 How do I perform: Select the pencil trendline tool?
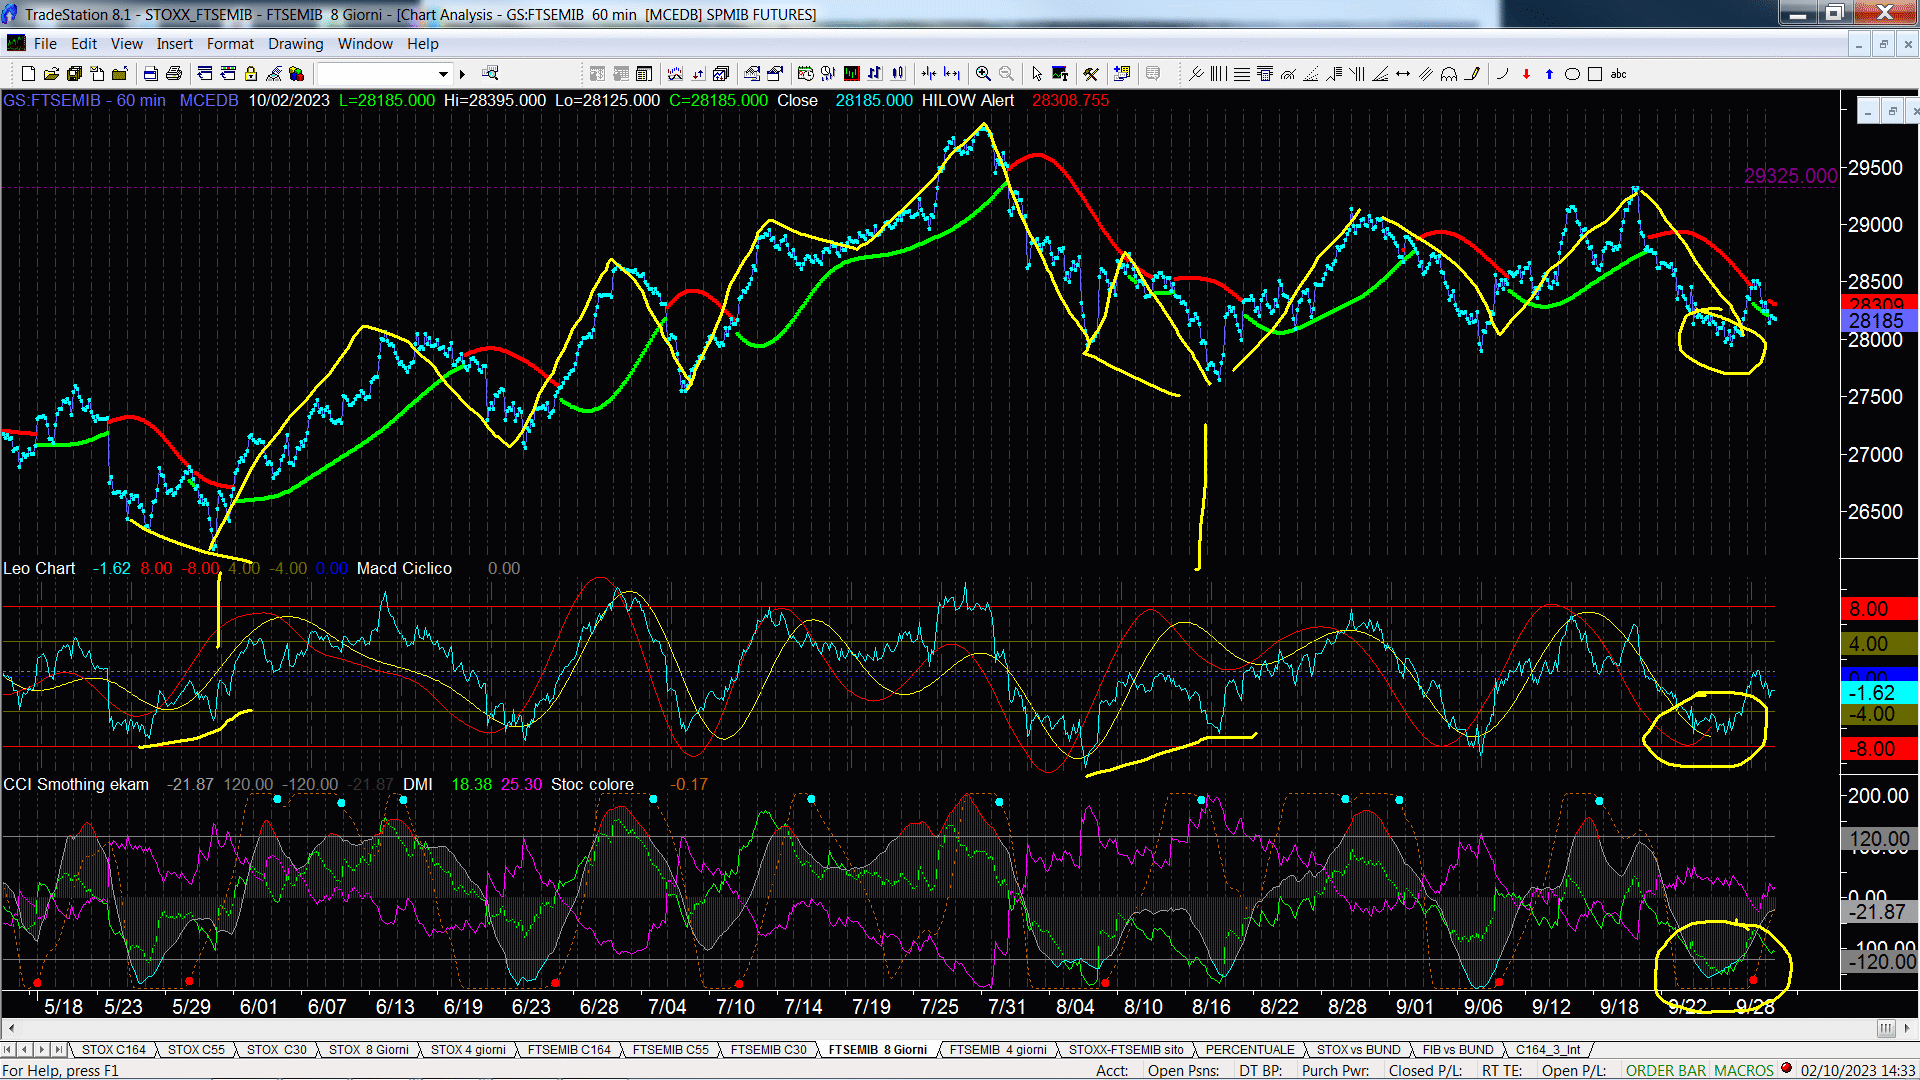click(1472, 74)
